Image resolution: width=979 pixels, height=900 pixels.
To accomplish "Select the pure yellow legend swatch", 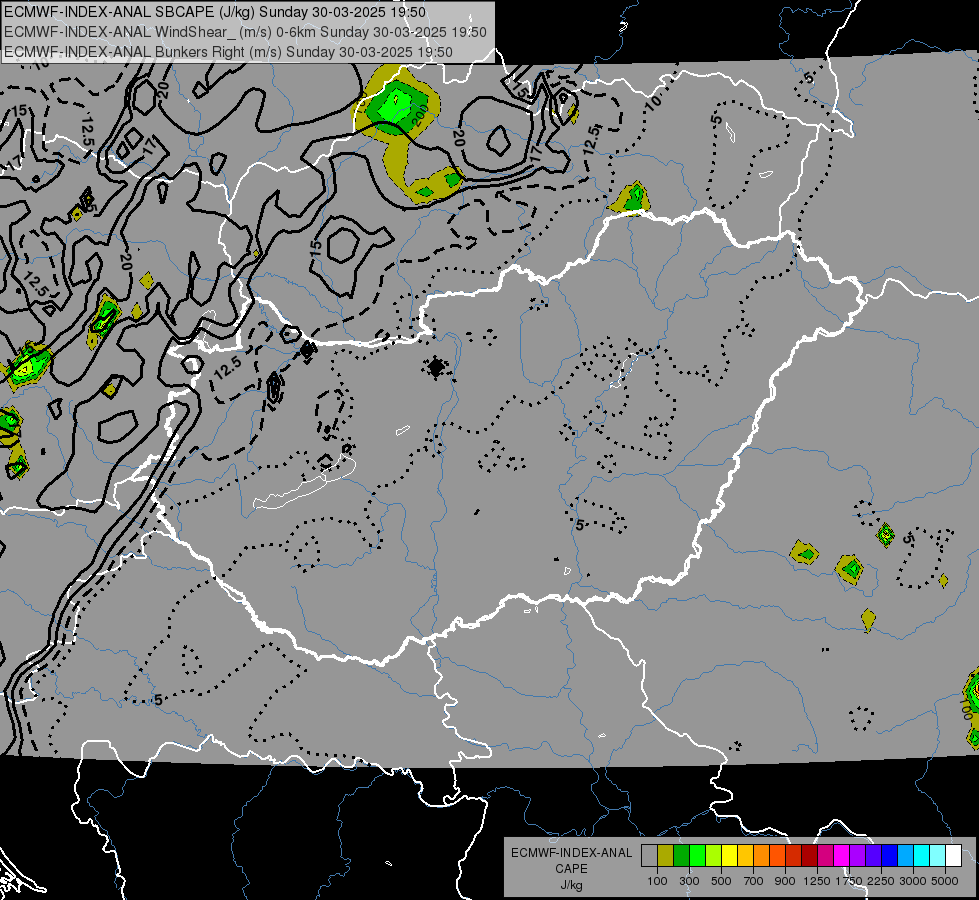I will 729,856.
